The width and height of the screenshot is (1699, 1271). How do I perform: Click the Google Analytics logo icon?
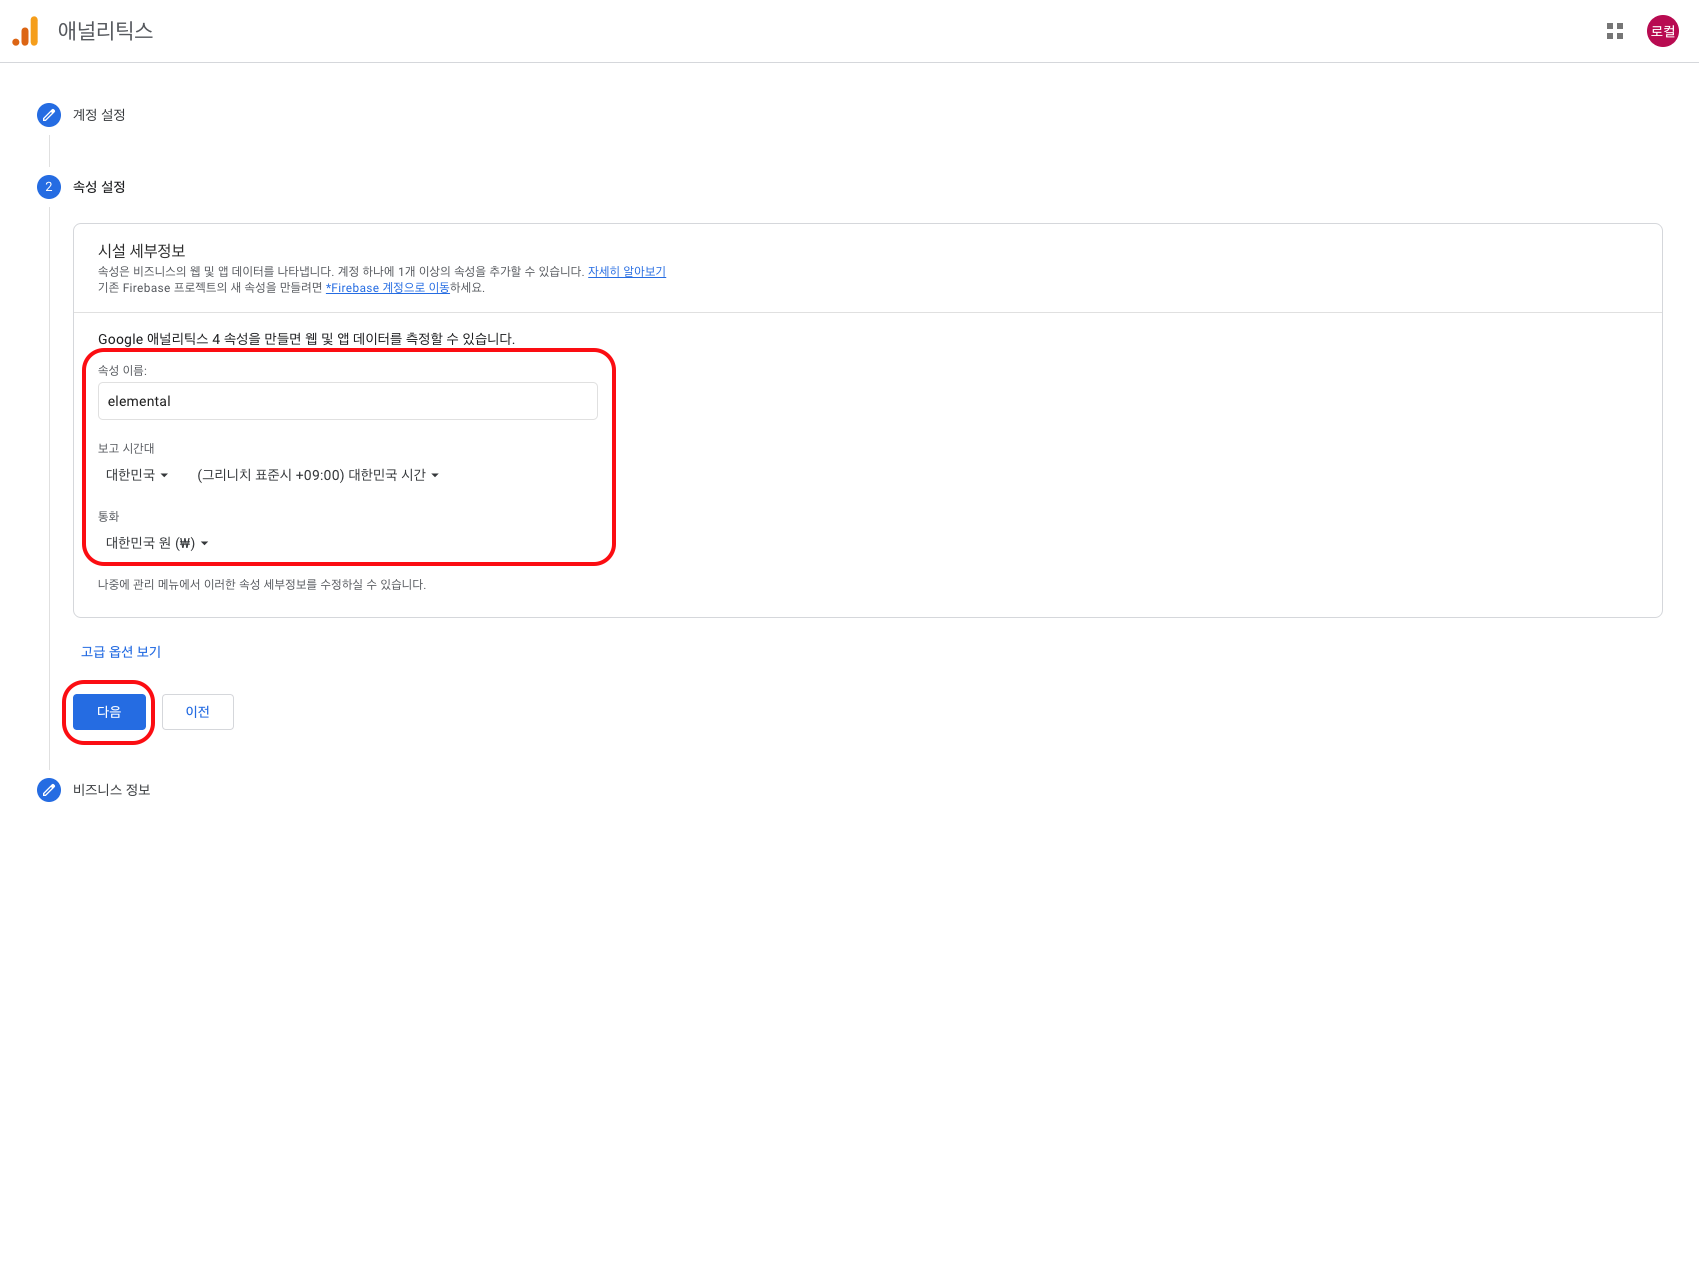[26, 31]
